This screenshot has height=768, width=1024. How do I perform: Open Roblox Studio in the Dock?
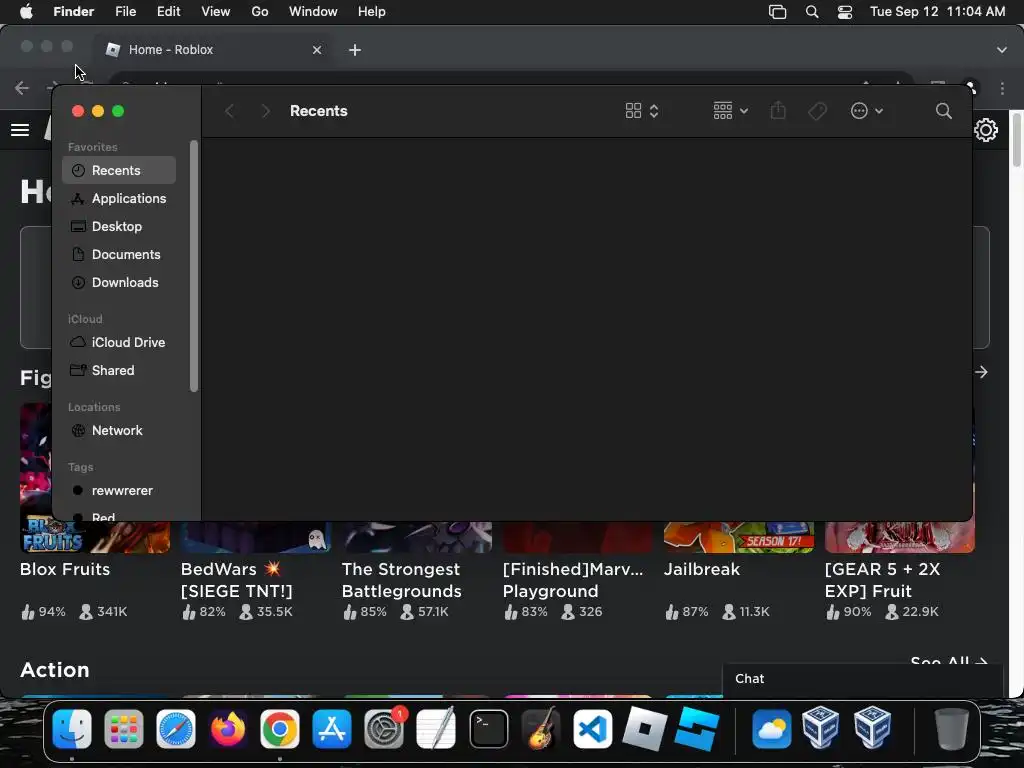[x=697, y=729]
